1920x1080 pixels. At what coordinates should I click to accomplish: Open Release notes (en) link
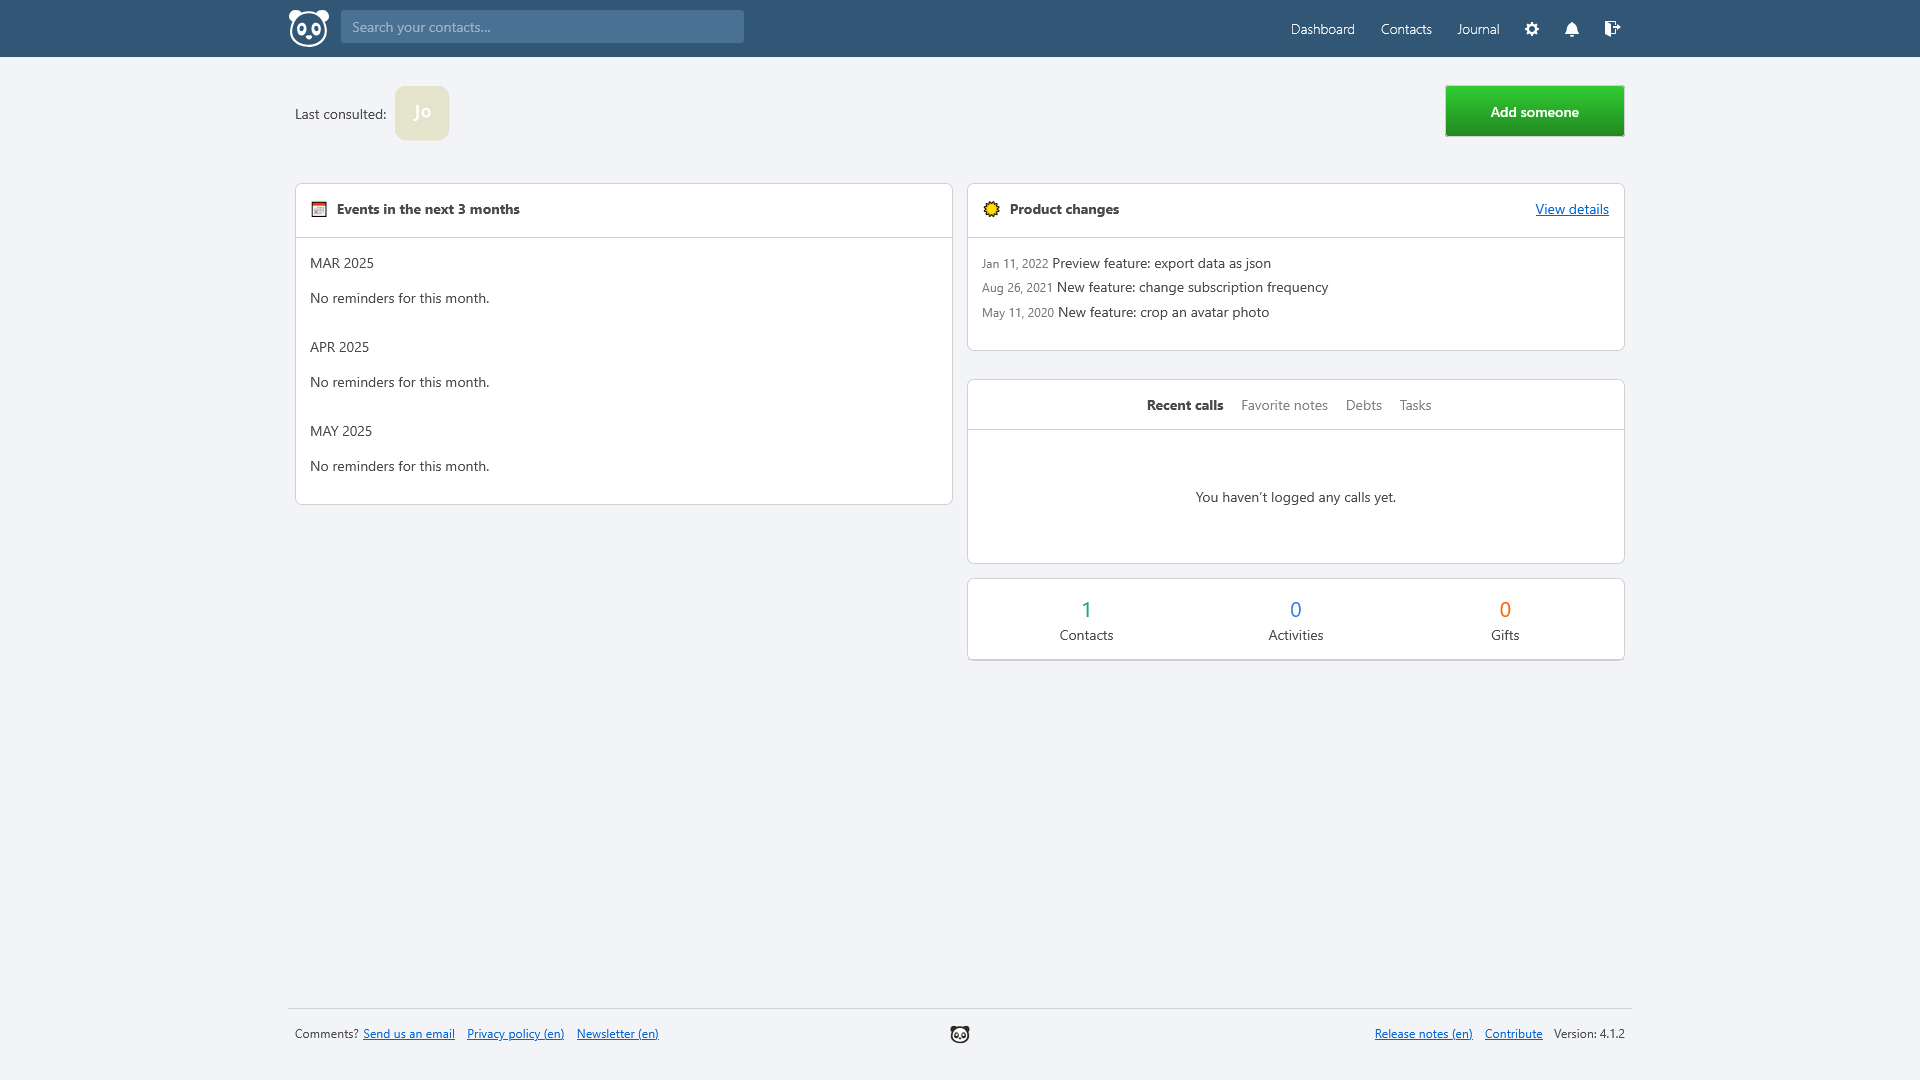1423,1034
